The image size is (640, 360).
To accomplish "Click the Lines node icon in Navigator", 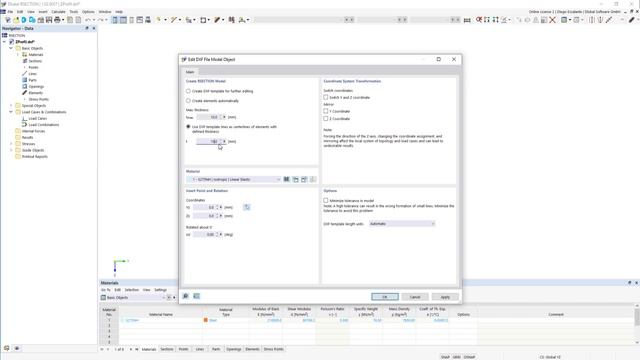I will pos(24,73).
